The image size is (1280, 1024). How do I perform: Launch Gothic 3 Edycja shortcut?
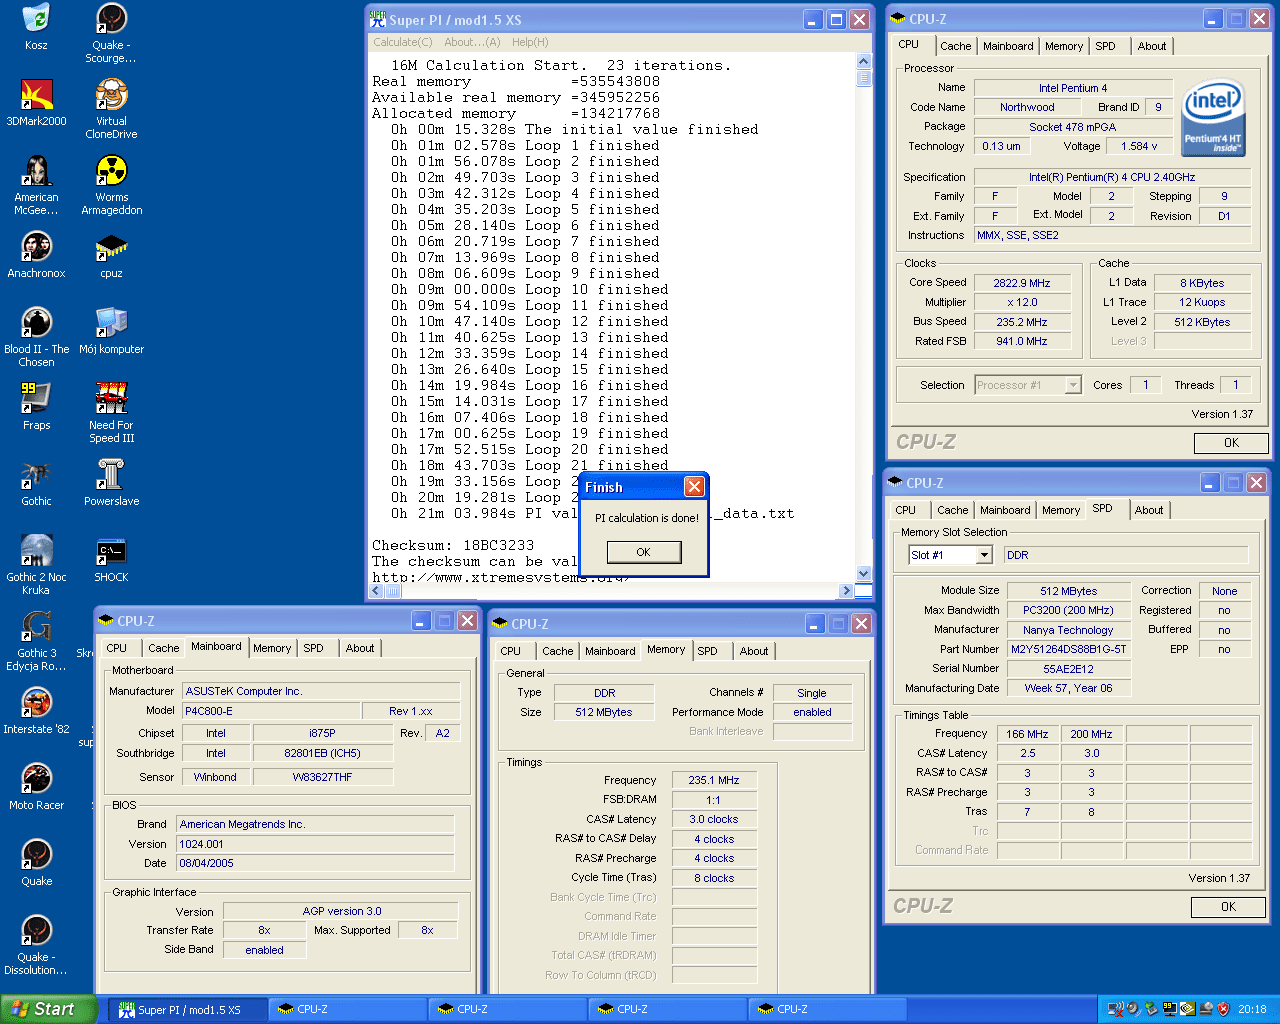point(36,642)
